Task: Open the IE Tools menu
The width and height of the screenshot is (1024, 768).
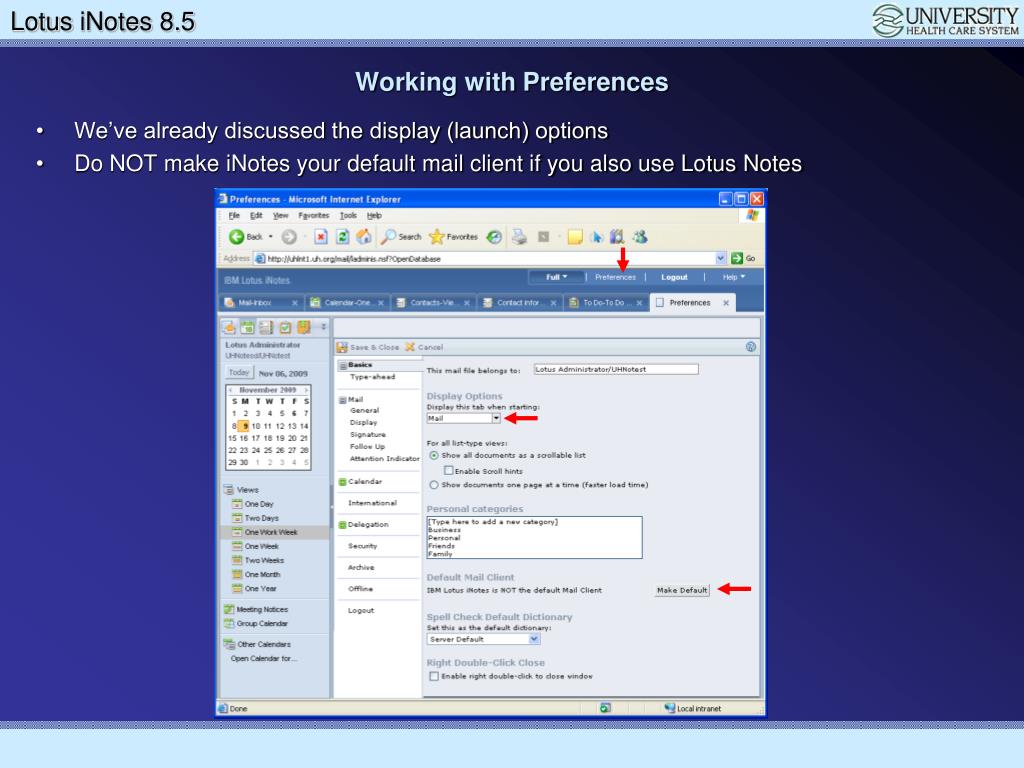Action: click(348, 216)
